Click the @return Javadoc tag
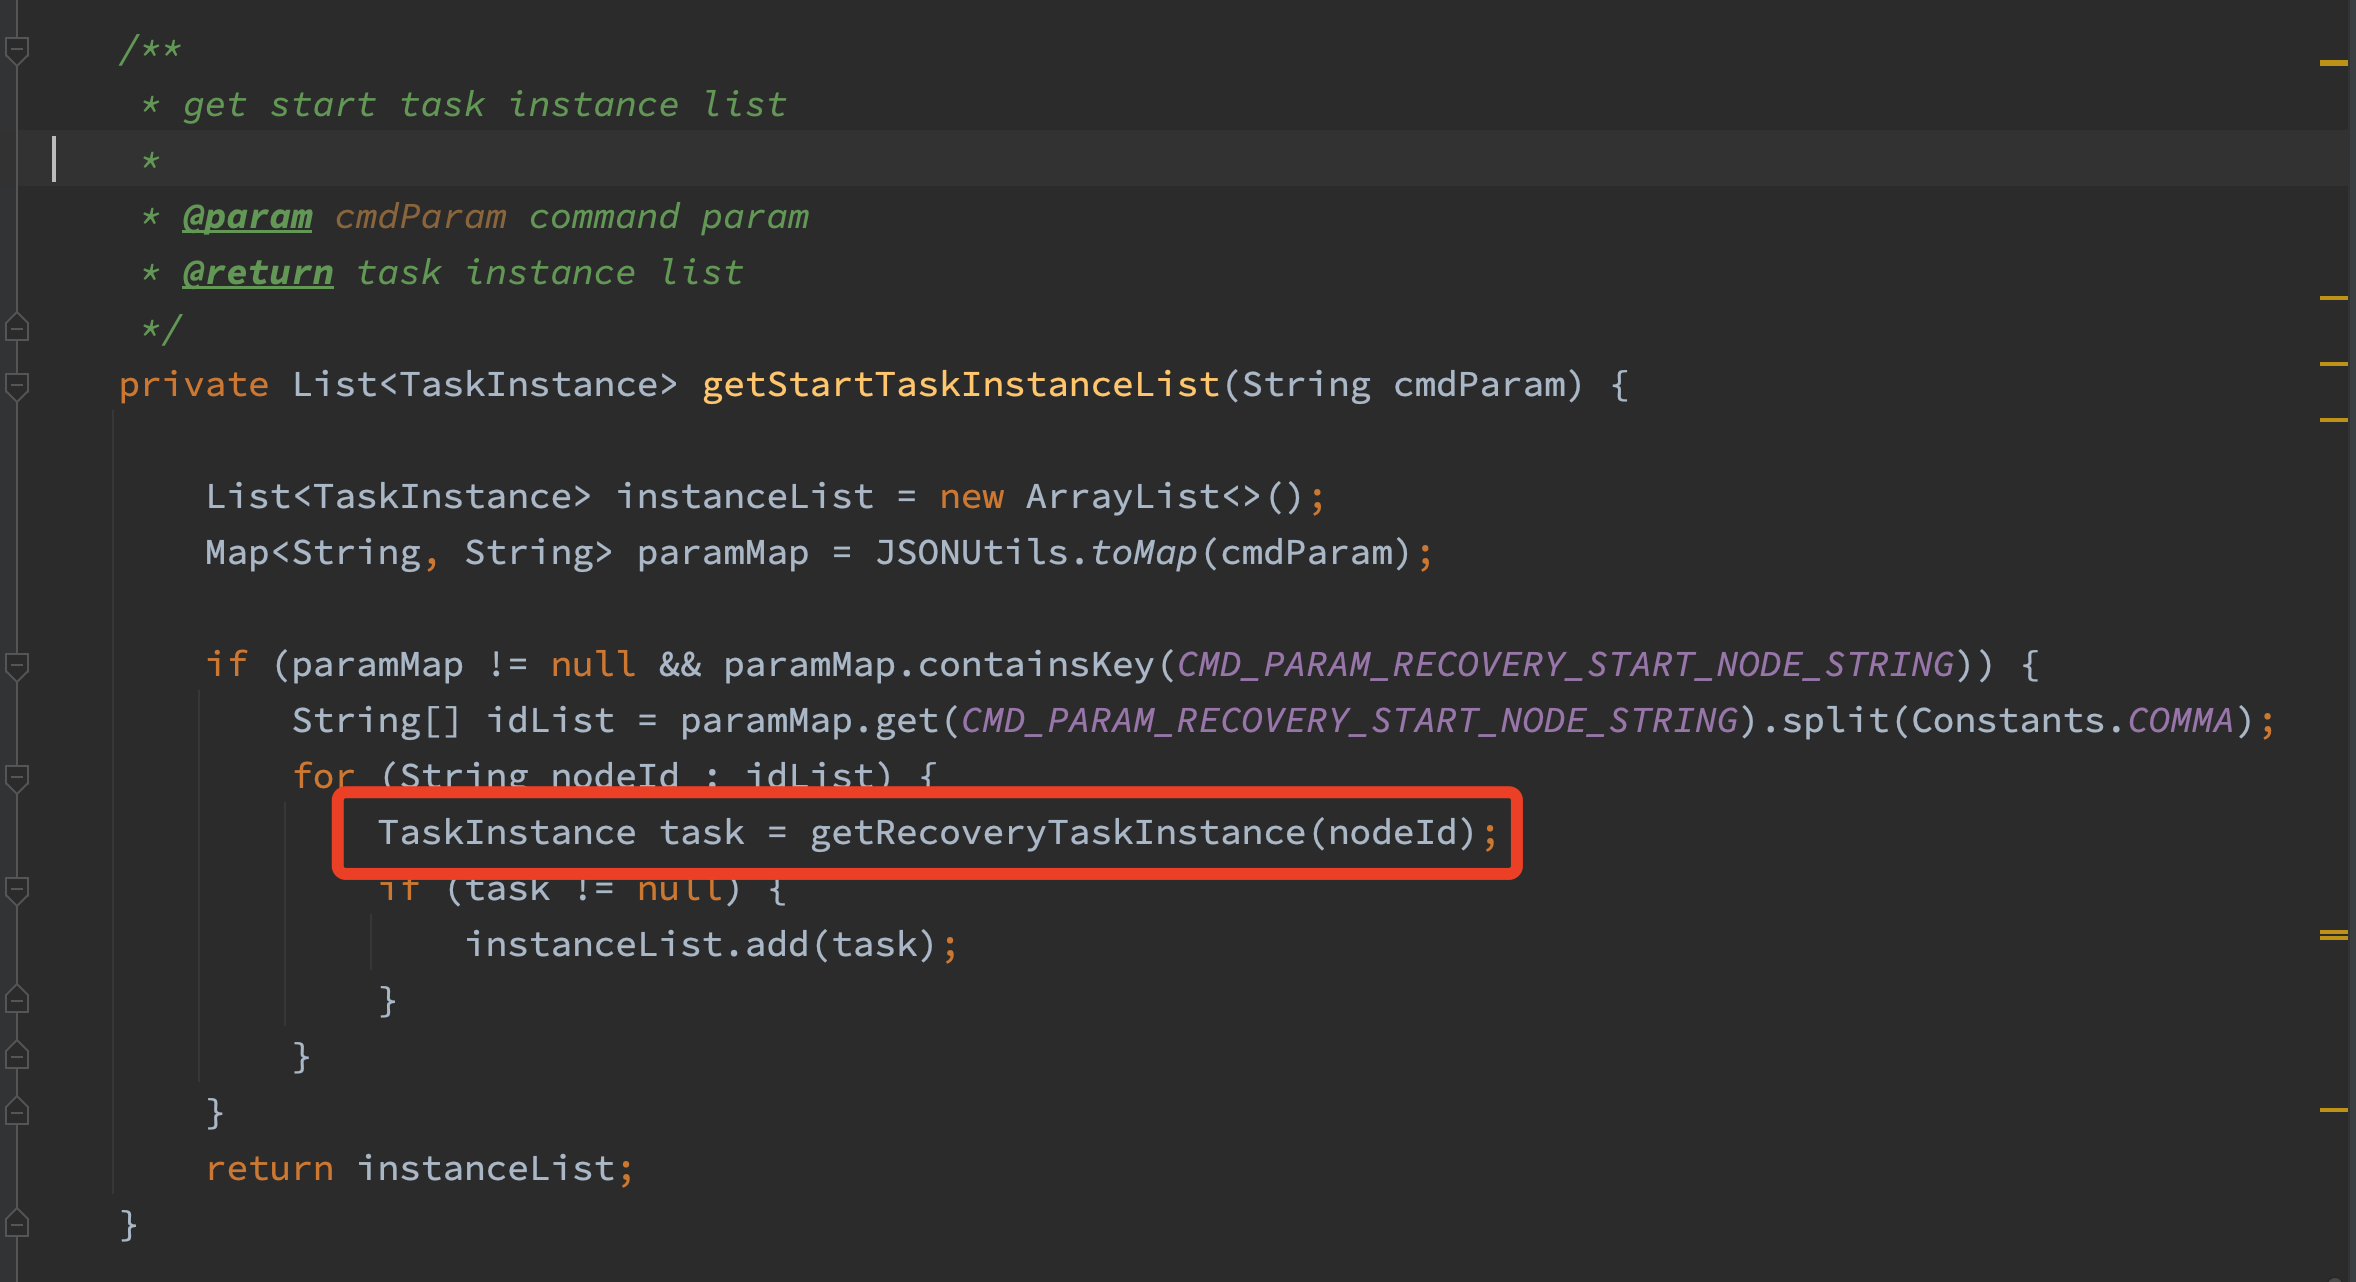Screen dimensions: 2356x1282 pos(258,273)
